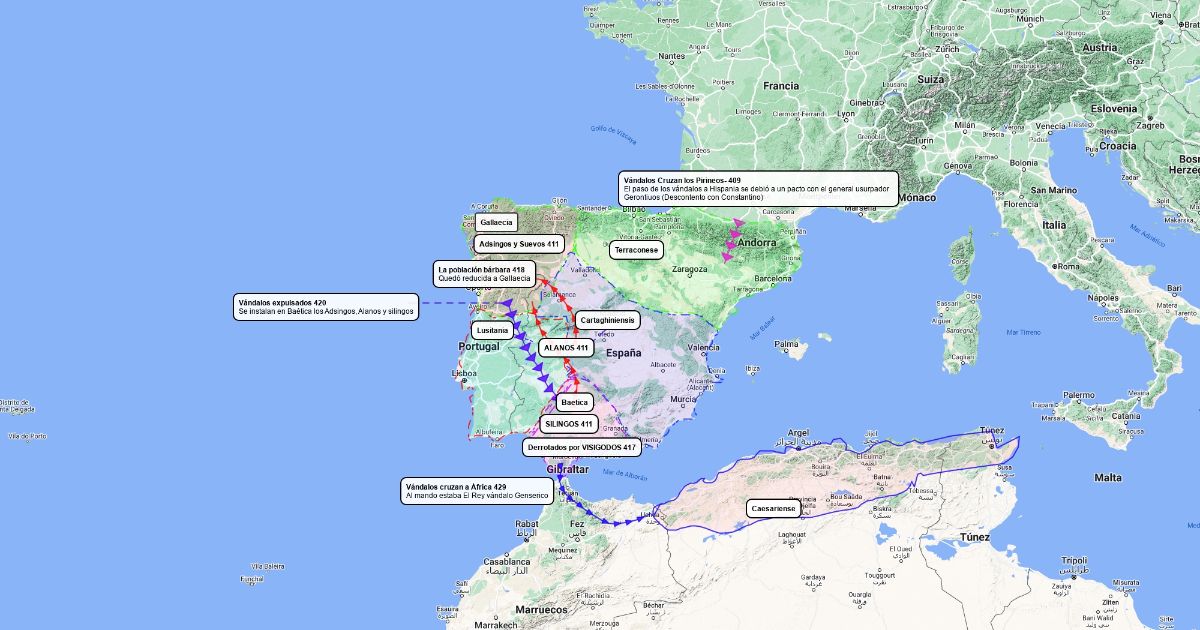Select the Mar Tirreno sea label
The image size is (1200, 630).
[1023, 331]
